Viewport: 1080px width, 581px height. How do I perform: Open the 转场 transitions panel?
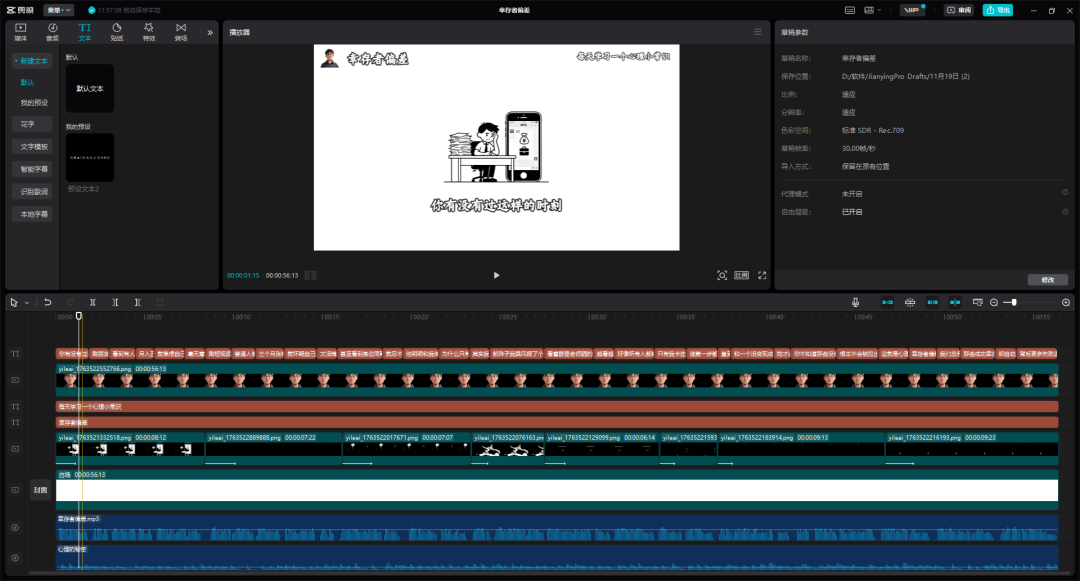(x=180, y=32)
